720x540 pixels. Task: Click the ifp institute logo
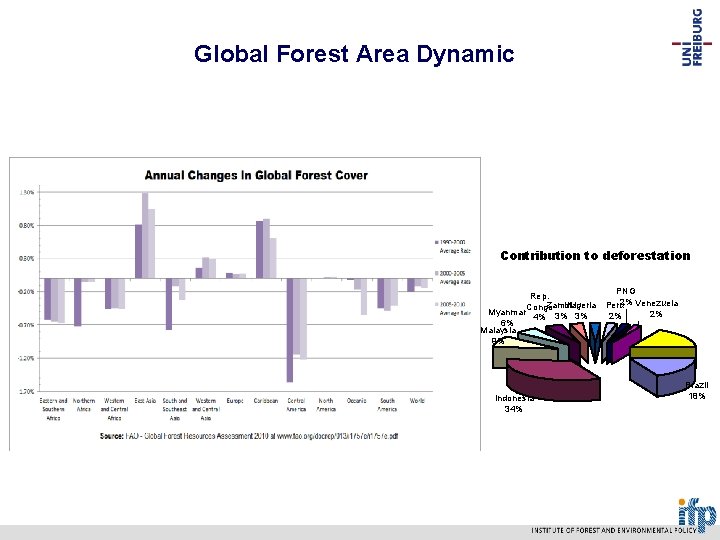[697, 515]
